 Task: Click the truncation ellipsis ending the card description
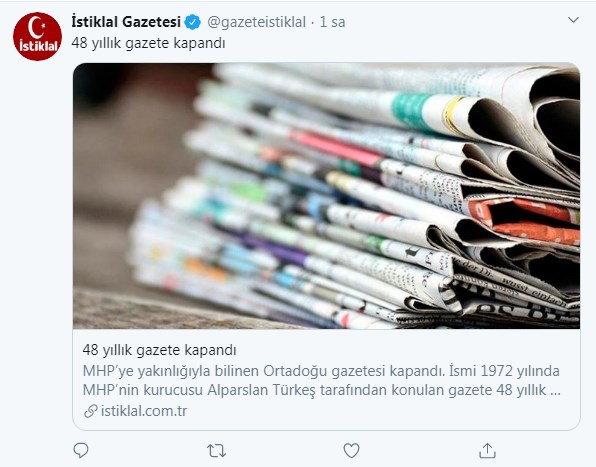[555, 391]
